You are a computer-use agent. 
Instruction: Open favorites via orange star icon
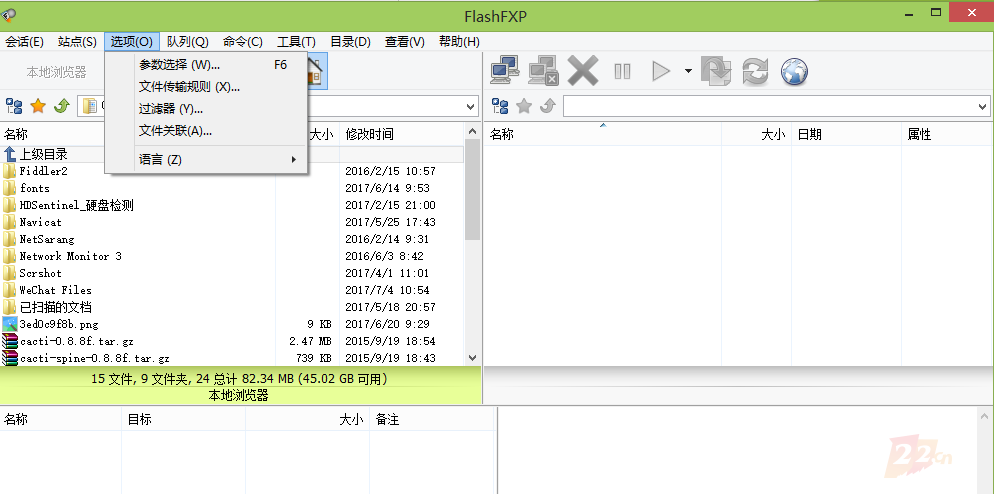coord(38,106)
